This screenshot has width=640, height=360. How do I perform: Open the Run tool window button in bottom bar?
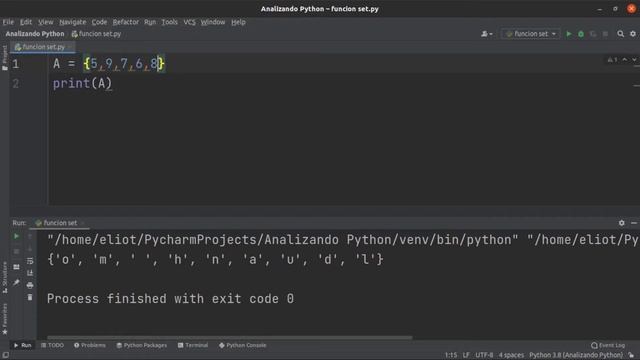(x=22, y=345)
